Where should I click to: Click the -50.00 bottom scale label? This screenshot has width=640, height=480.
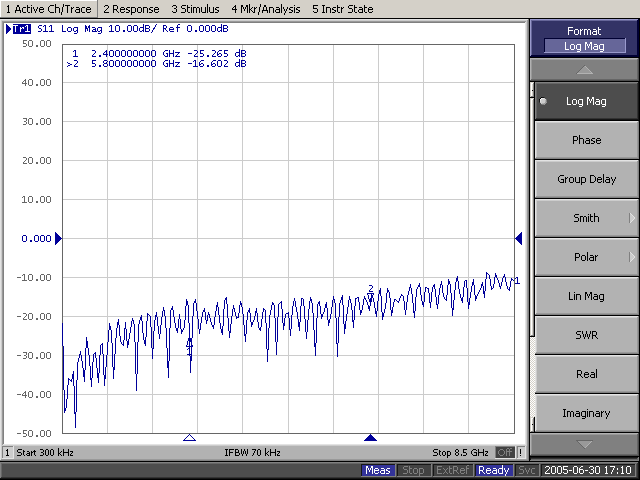(x=34, y=433)
